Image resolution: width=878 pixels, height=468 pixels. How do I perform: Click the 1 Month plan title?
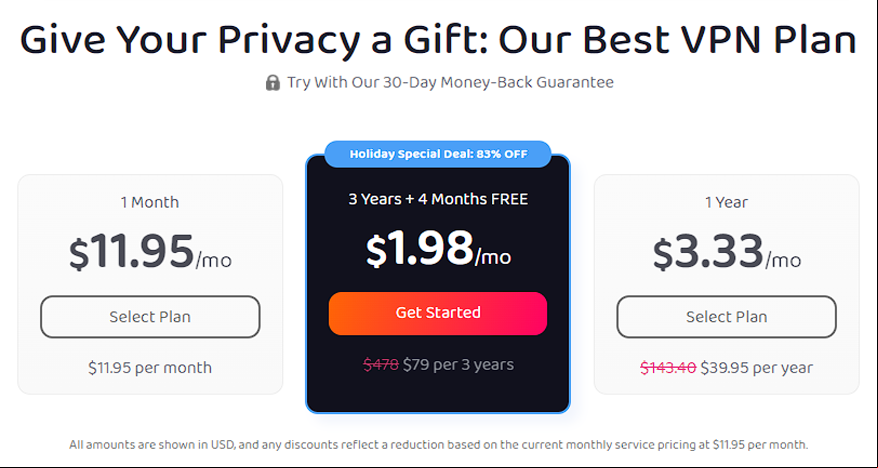150,202
